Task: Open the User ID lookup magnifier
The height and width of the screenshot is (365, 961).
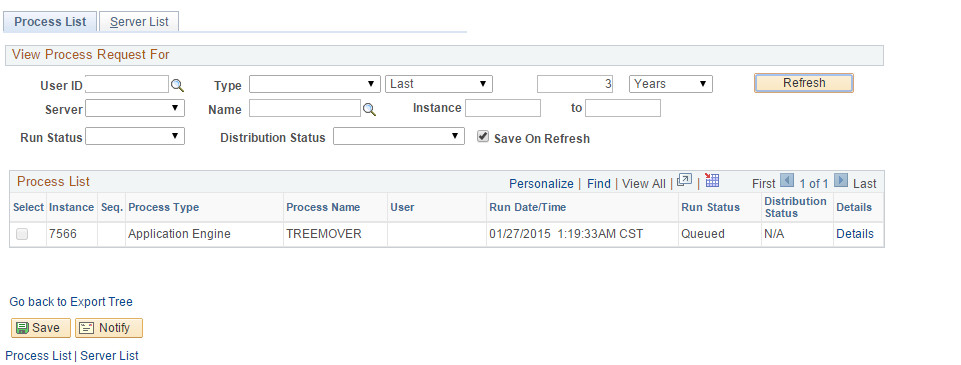Action: pyautogui.click(x=177, y=85)
